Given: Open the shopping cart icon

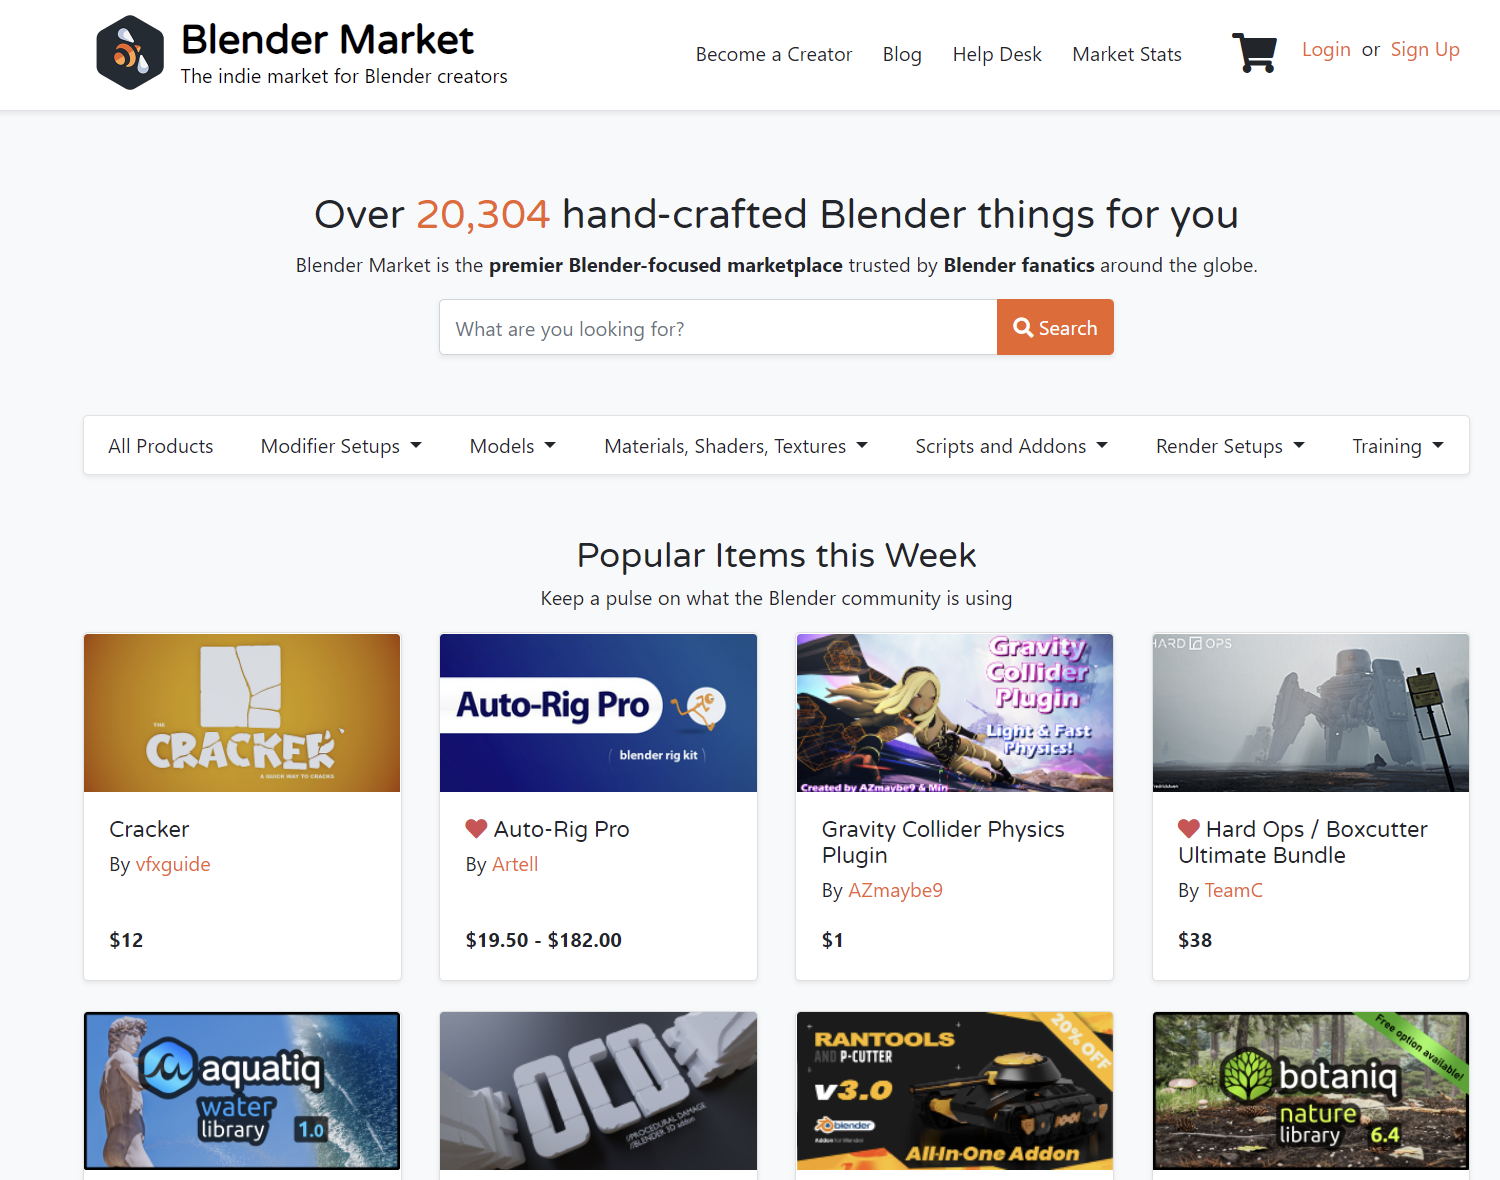Looking at the screenshot, I should (1254, 53).
